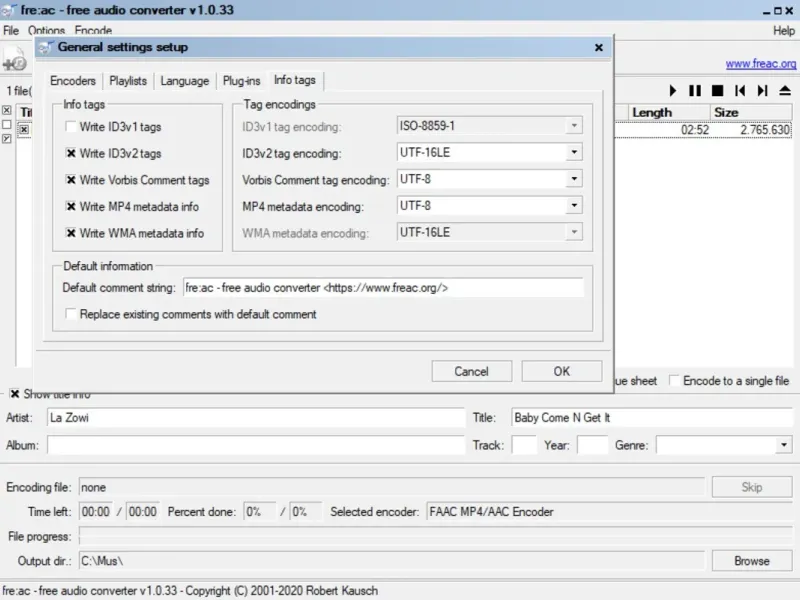Open WMA metadata encoding dropdown

coord(574,232)
